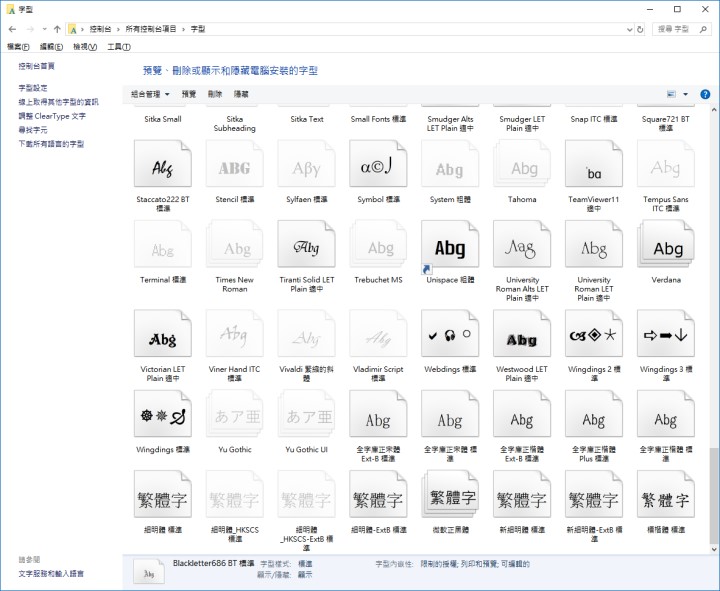
Task: Open the 組合管理 dropdown
Action: 150,94
